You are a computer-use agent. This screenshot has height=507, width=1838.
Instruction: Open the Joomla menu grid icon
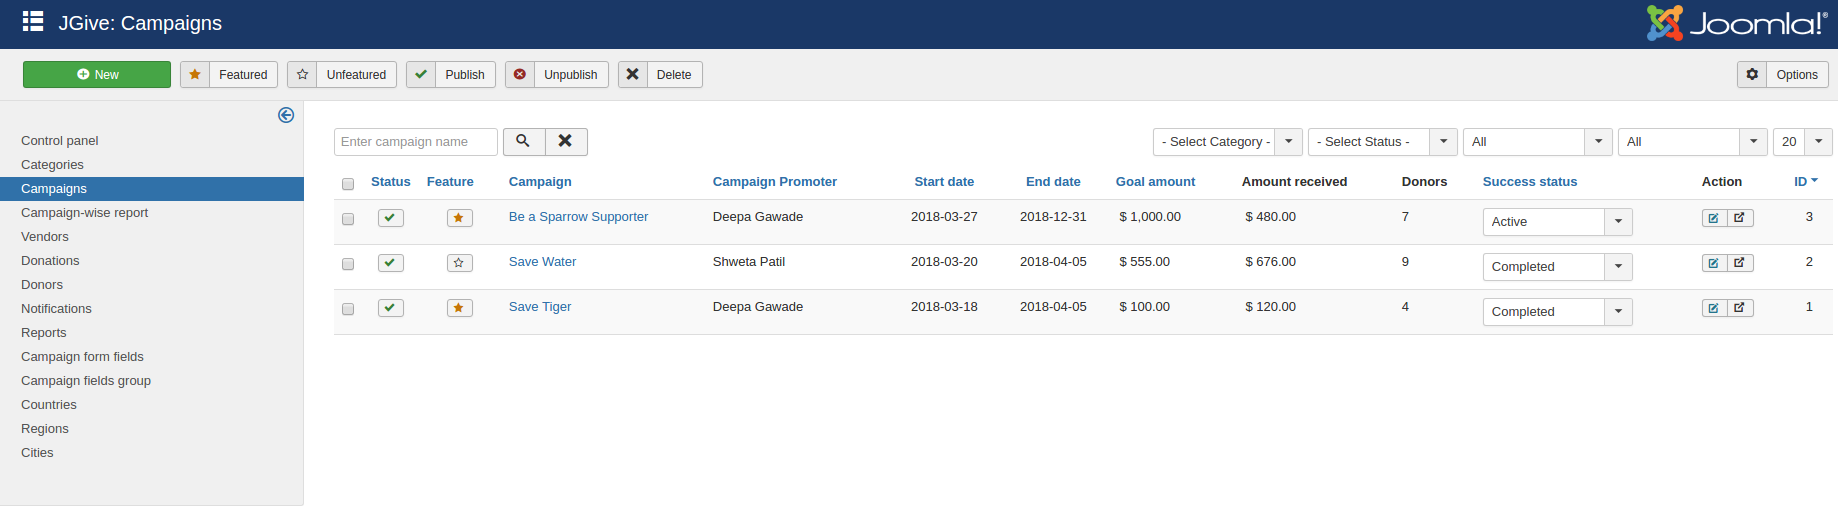(33, 22)
